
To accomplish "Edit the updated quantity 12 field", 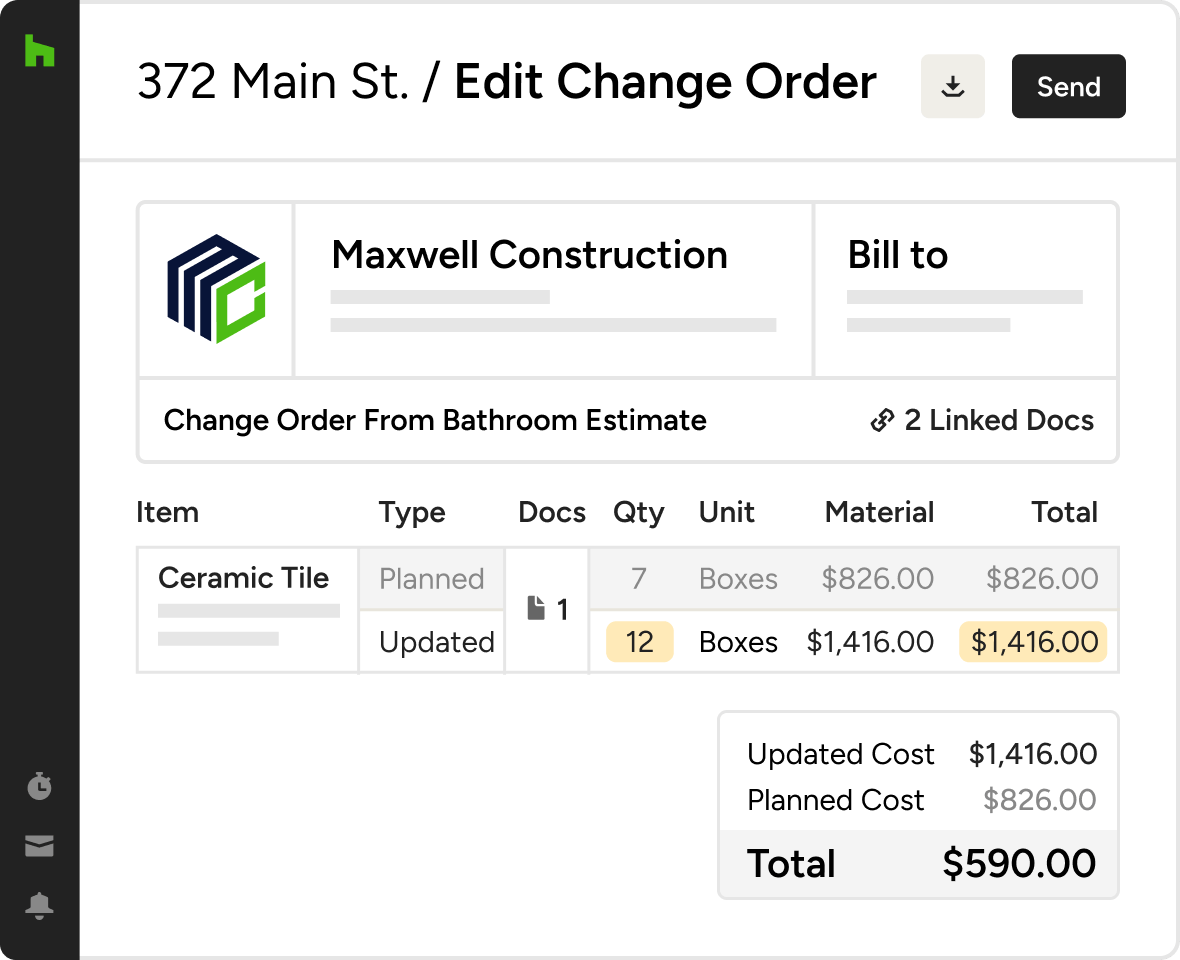I will click(639, 642).
